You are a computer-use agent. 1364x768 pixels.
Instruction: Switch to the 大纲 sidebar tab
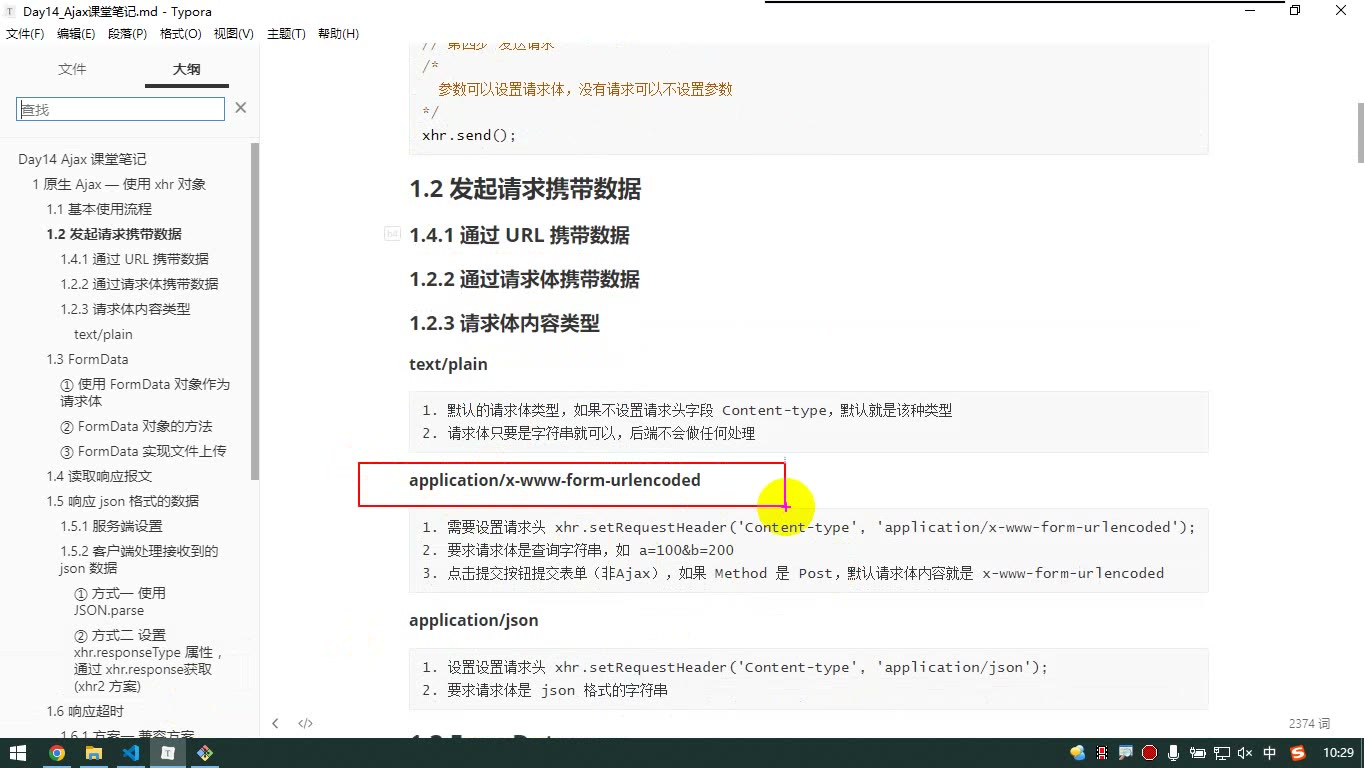click(187, 69)
